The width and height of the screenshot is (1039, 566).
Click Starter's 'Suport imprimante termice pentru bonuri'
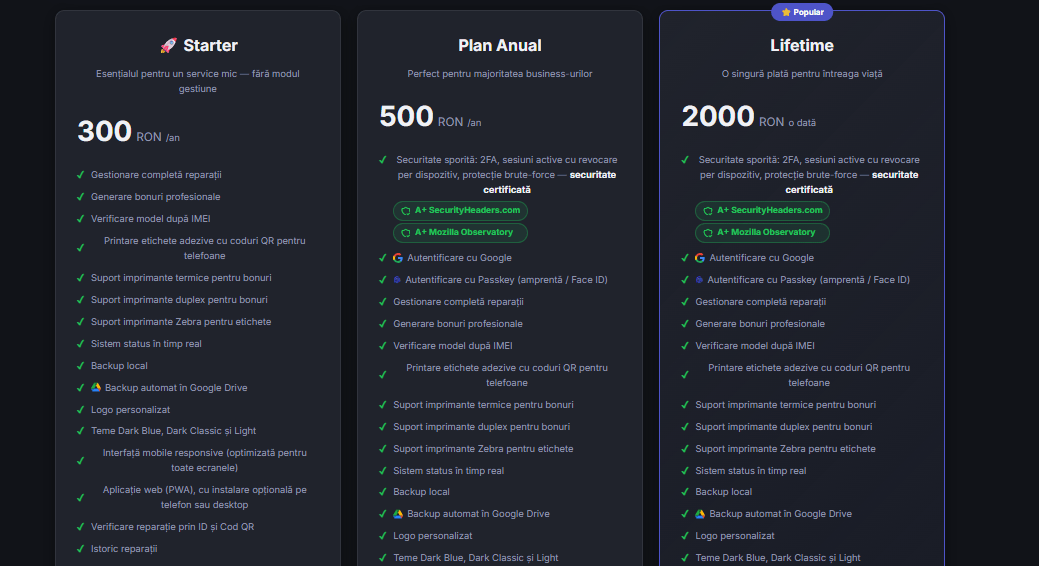[181, 278]
